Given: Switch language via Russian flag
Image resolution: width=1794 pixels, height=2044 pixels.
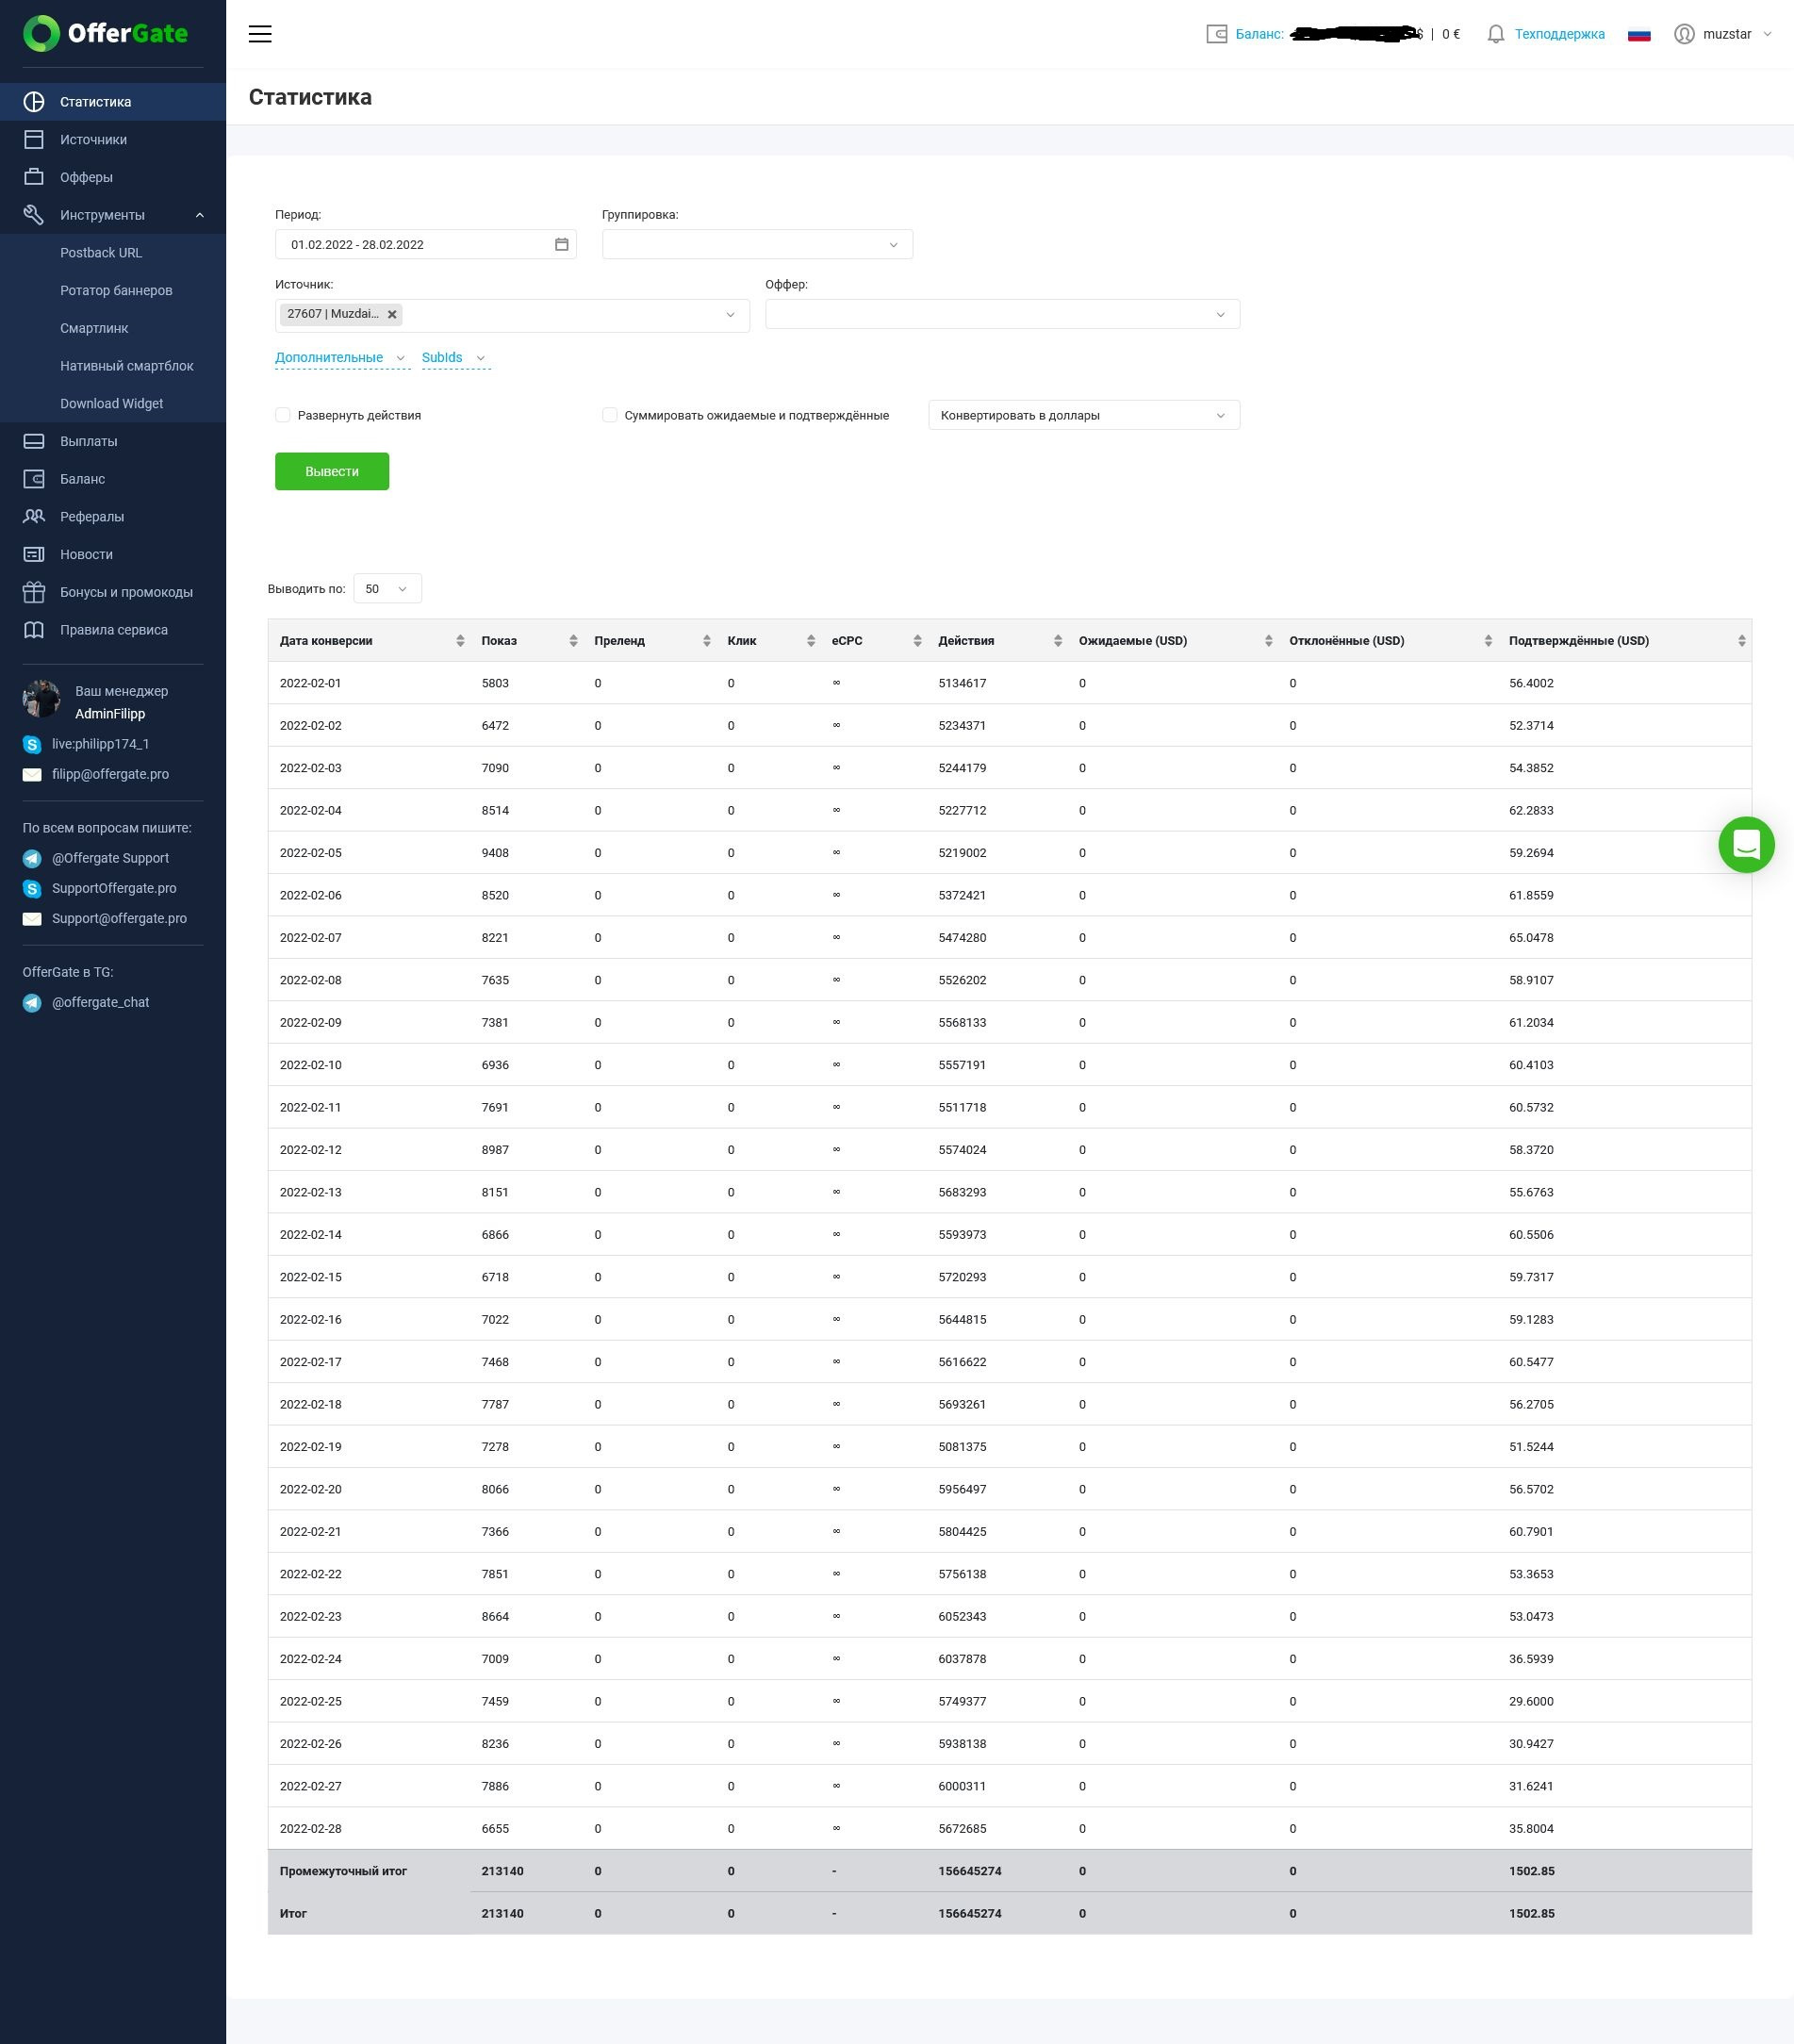Looking at the screenshot, I should click(x=1638, y=34).
